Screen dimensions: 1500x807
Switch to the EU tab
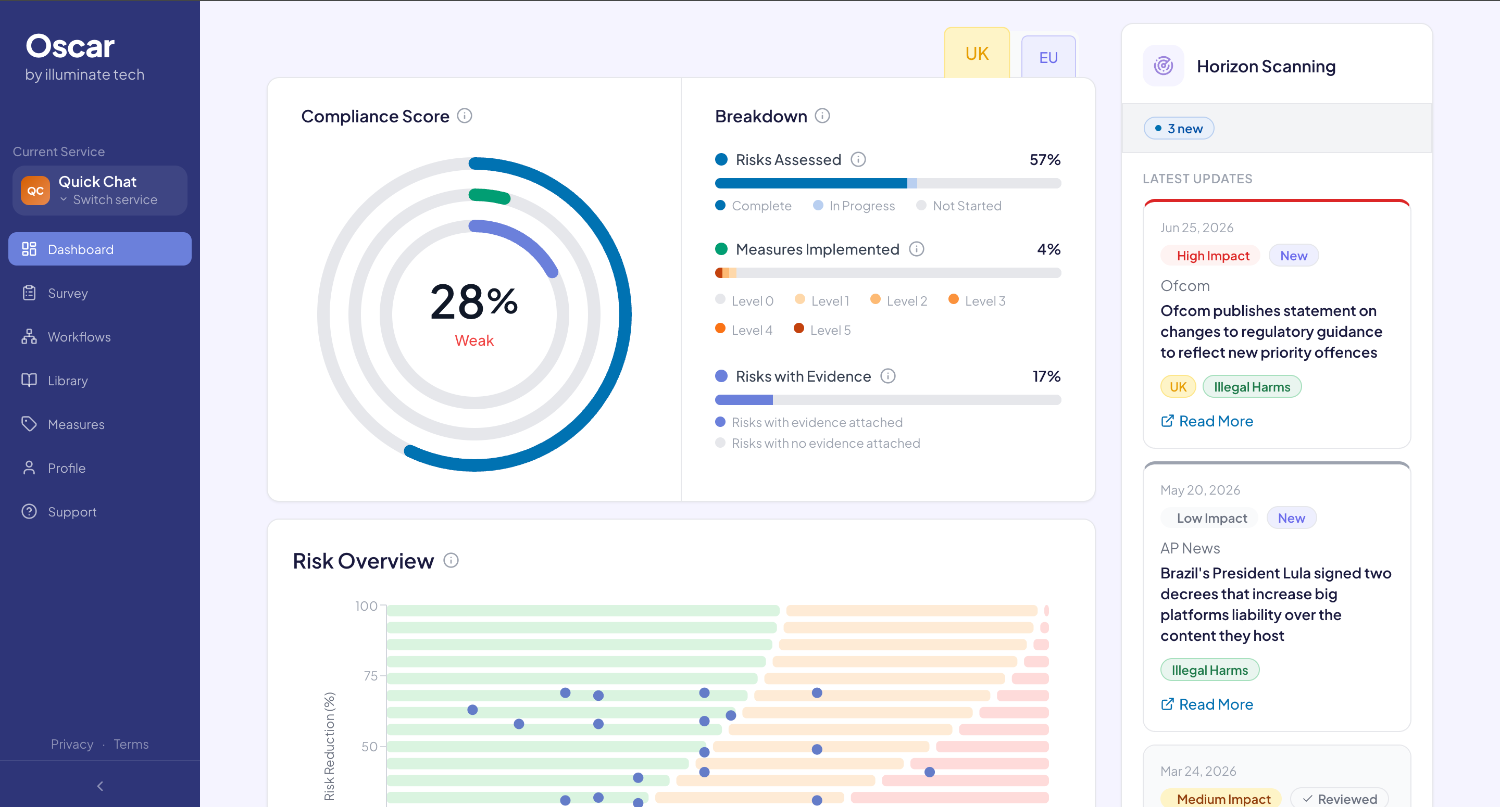pyautogui.click(x=1048, y=57)
